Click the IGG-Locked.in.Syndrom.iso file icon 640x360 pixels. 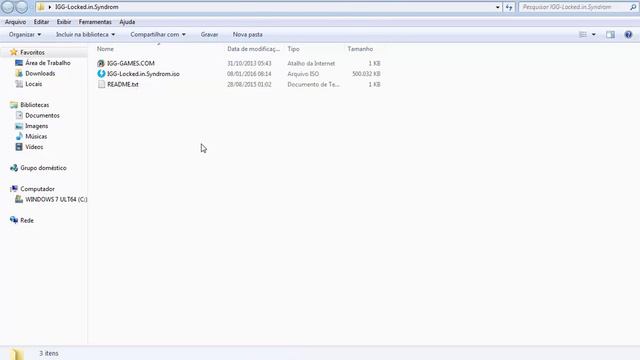click(101, 74)
